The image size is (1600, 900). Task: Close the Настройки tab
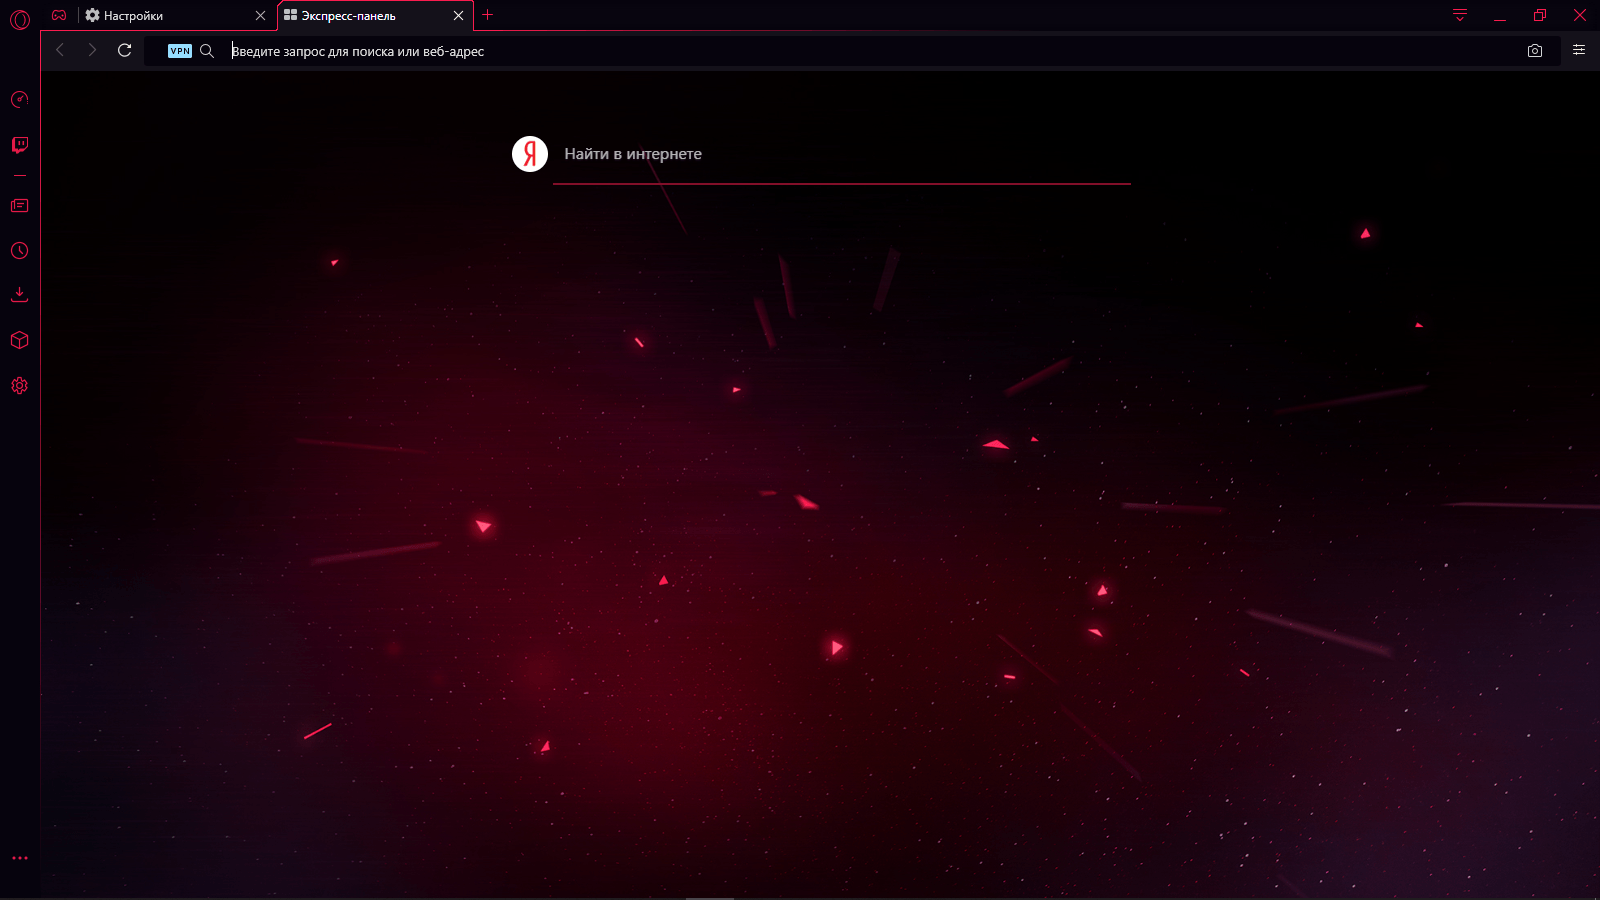click(261, 16)
